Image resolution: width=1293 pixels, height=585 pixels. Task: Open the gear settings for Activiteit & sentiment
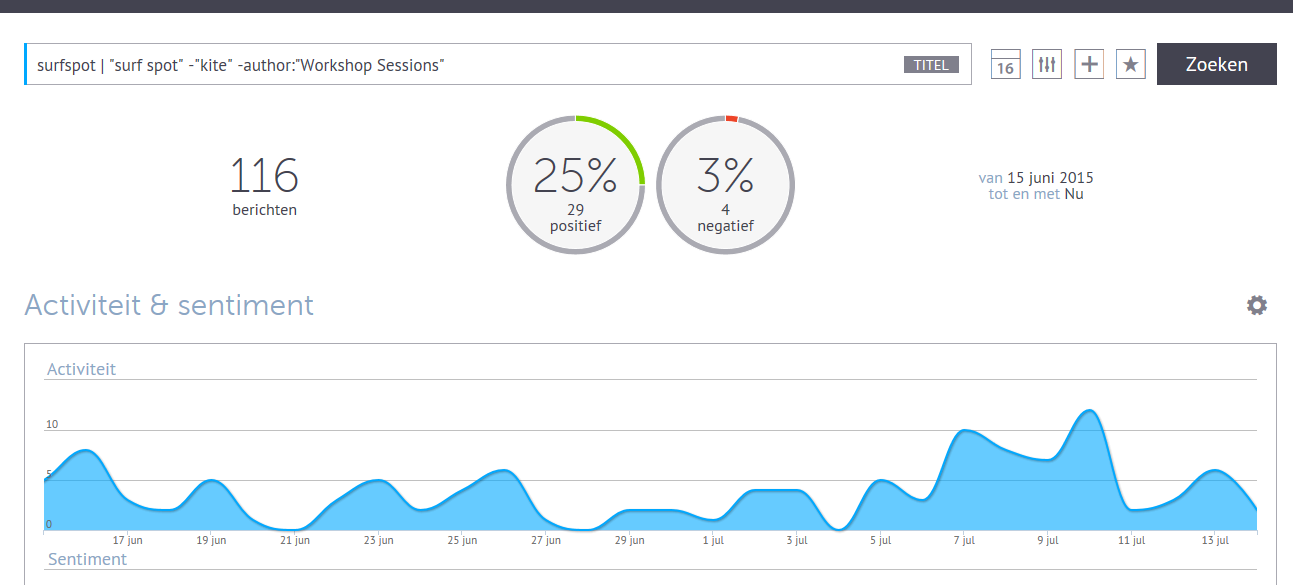coord(1257,305)
